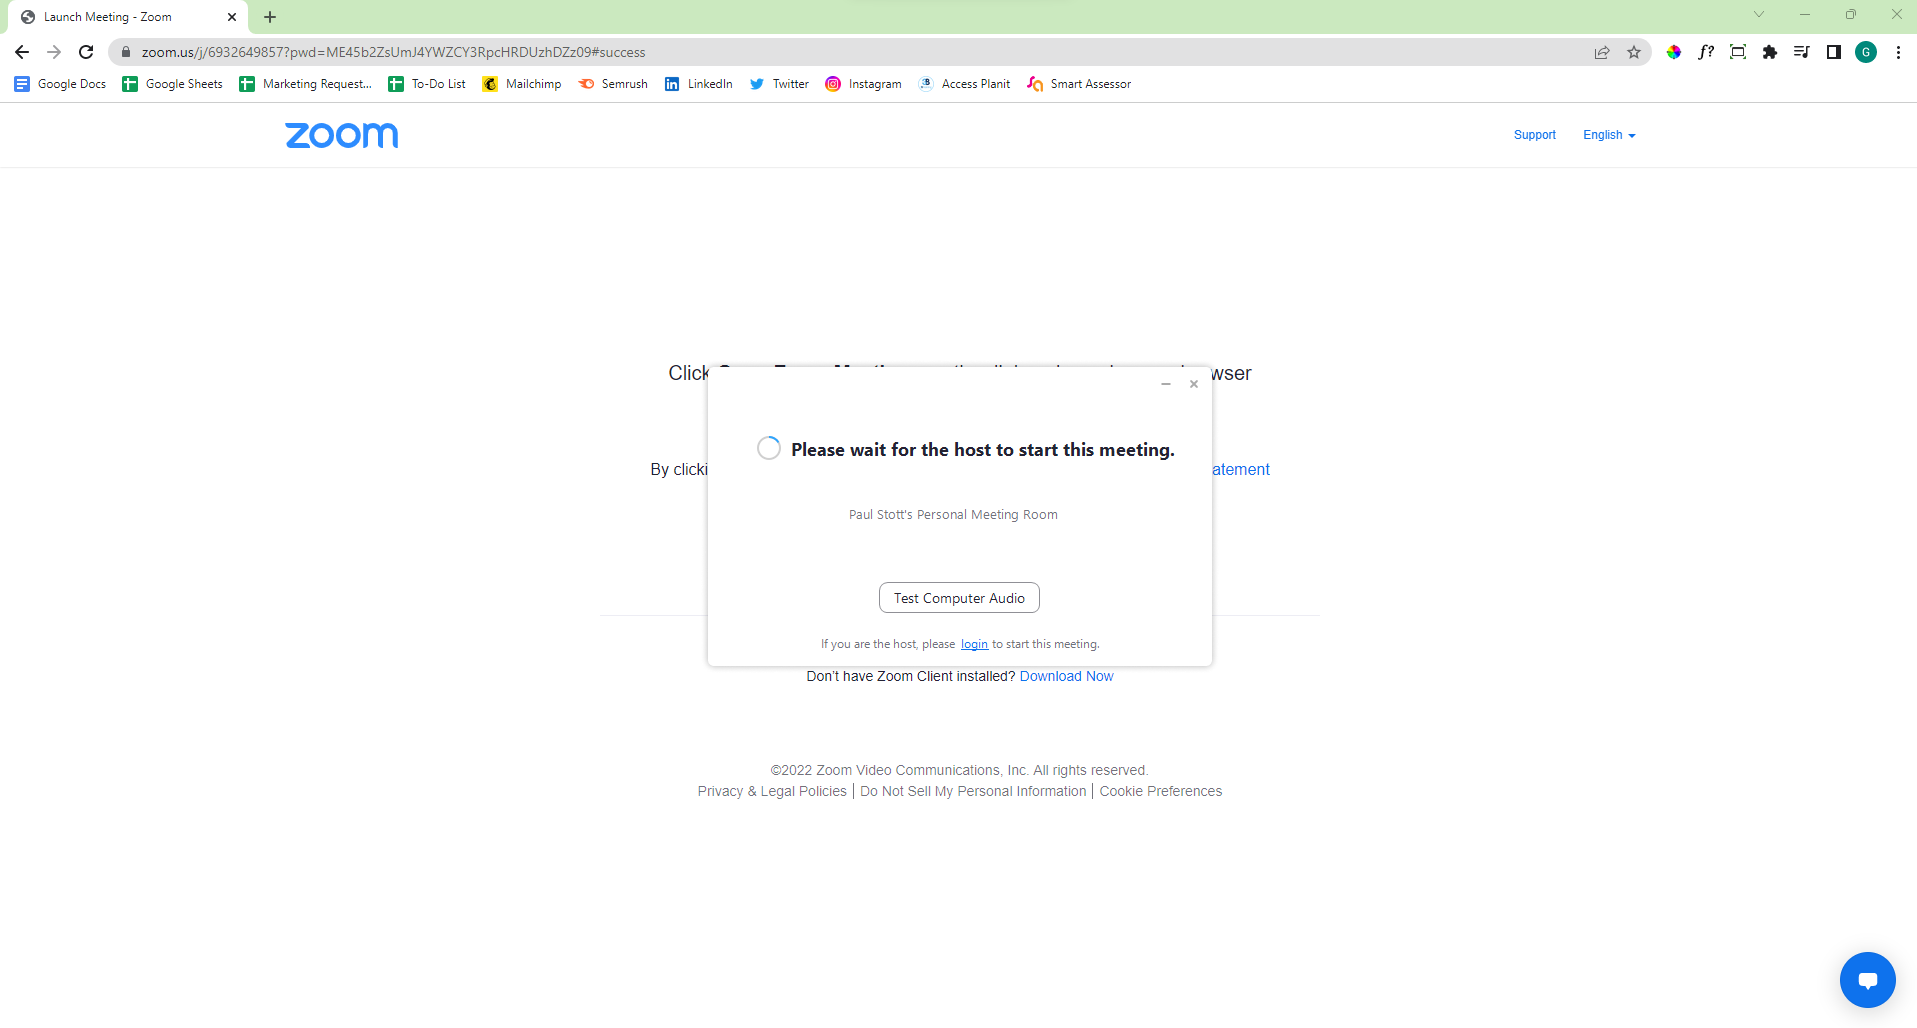Open a new browser tab
1917x1028 pixels.
point(270,17)
